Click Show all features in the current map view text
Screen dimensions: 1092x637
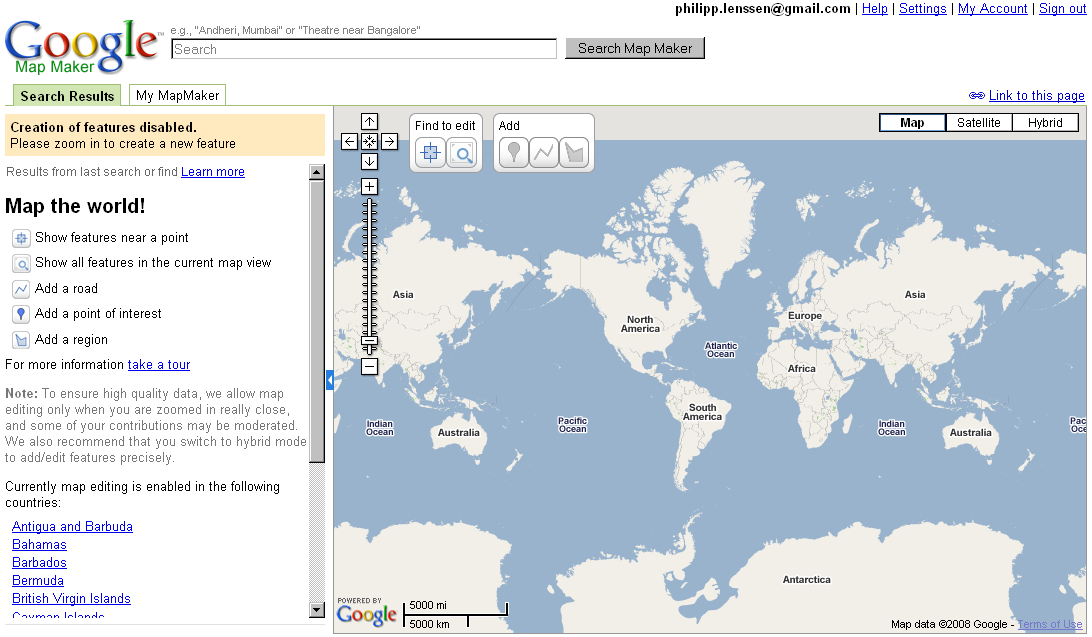(153, 262)
